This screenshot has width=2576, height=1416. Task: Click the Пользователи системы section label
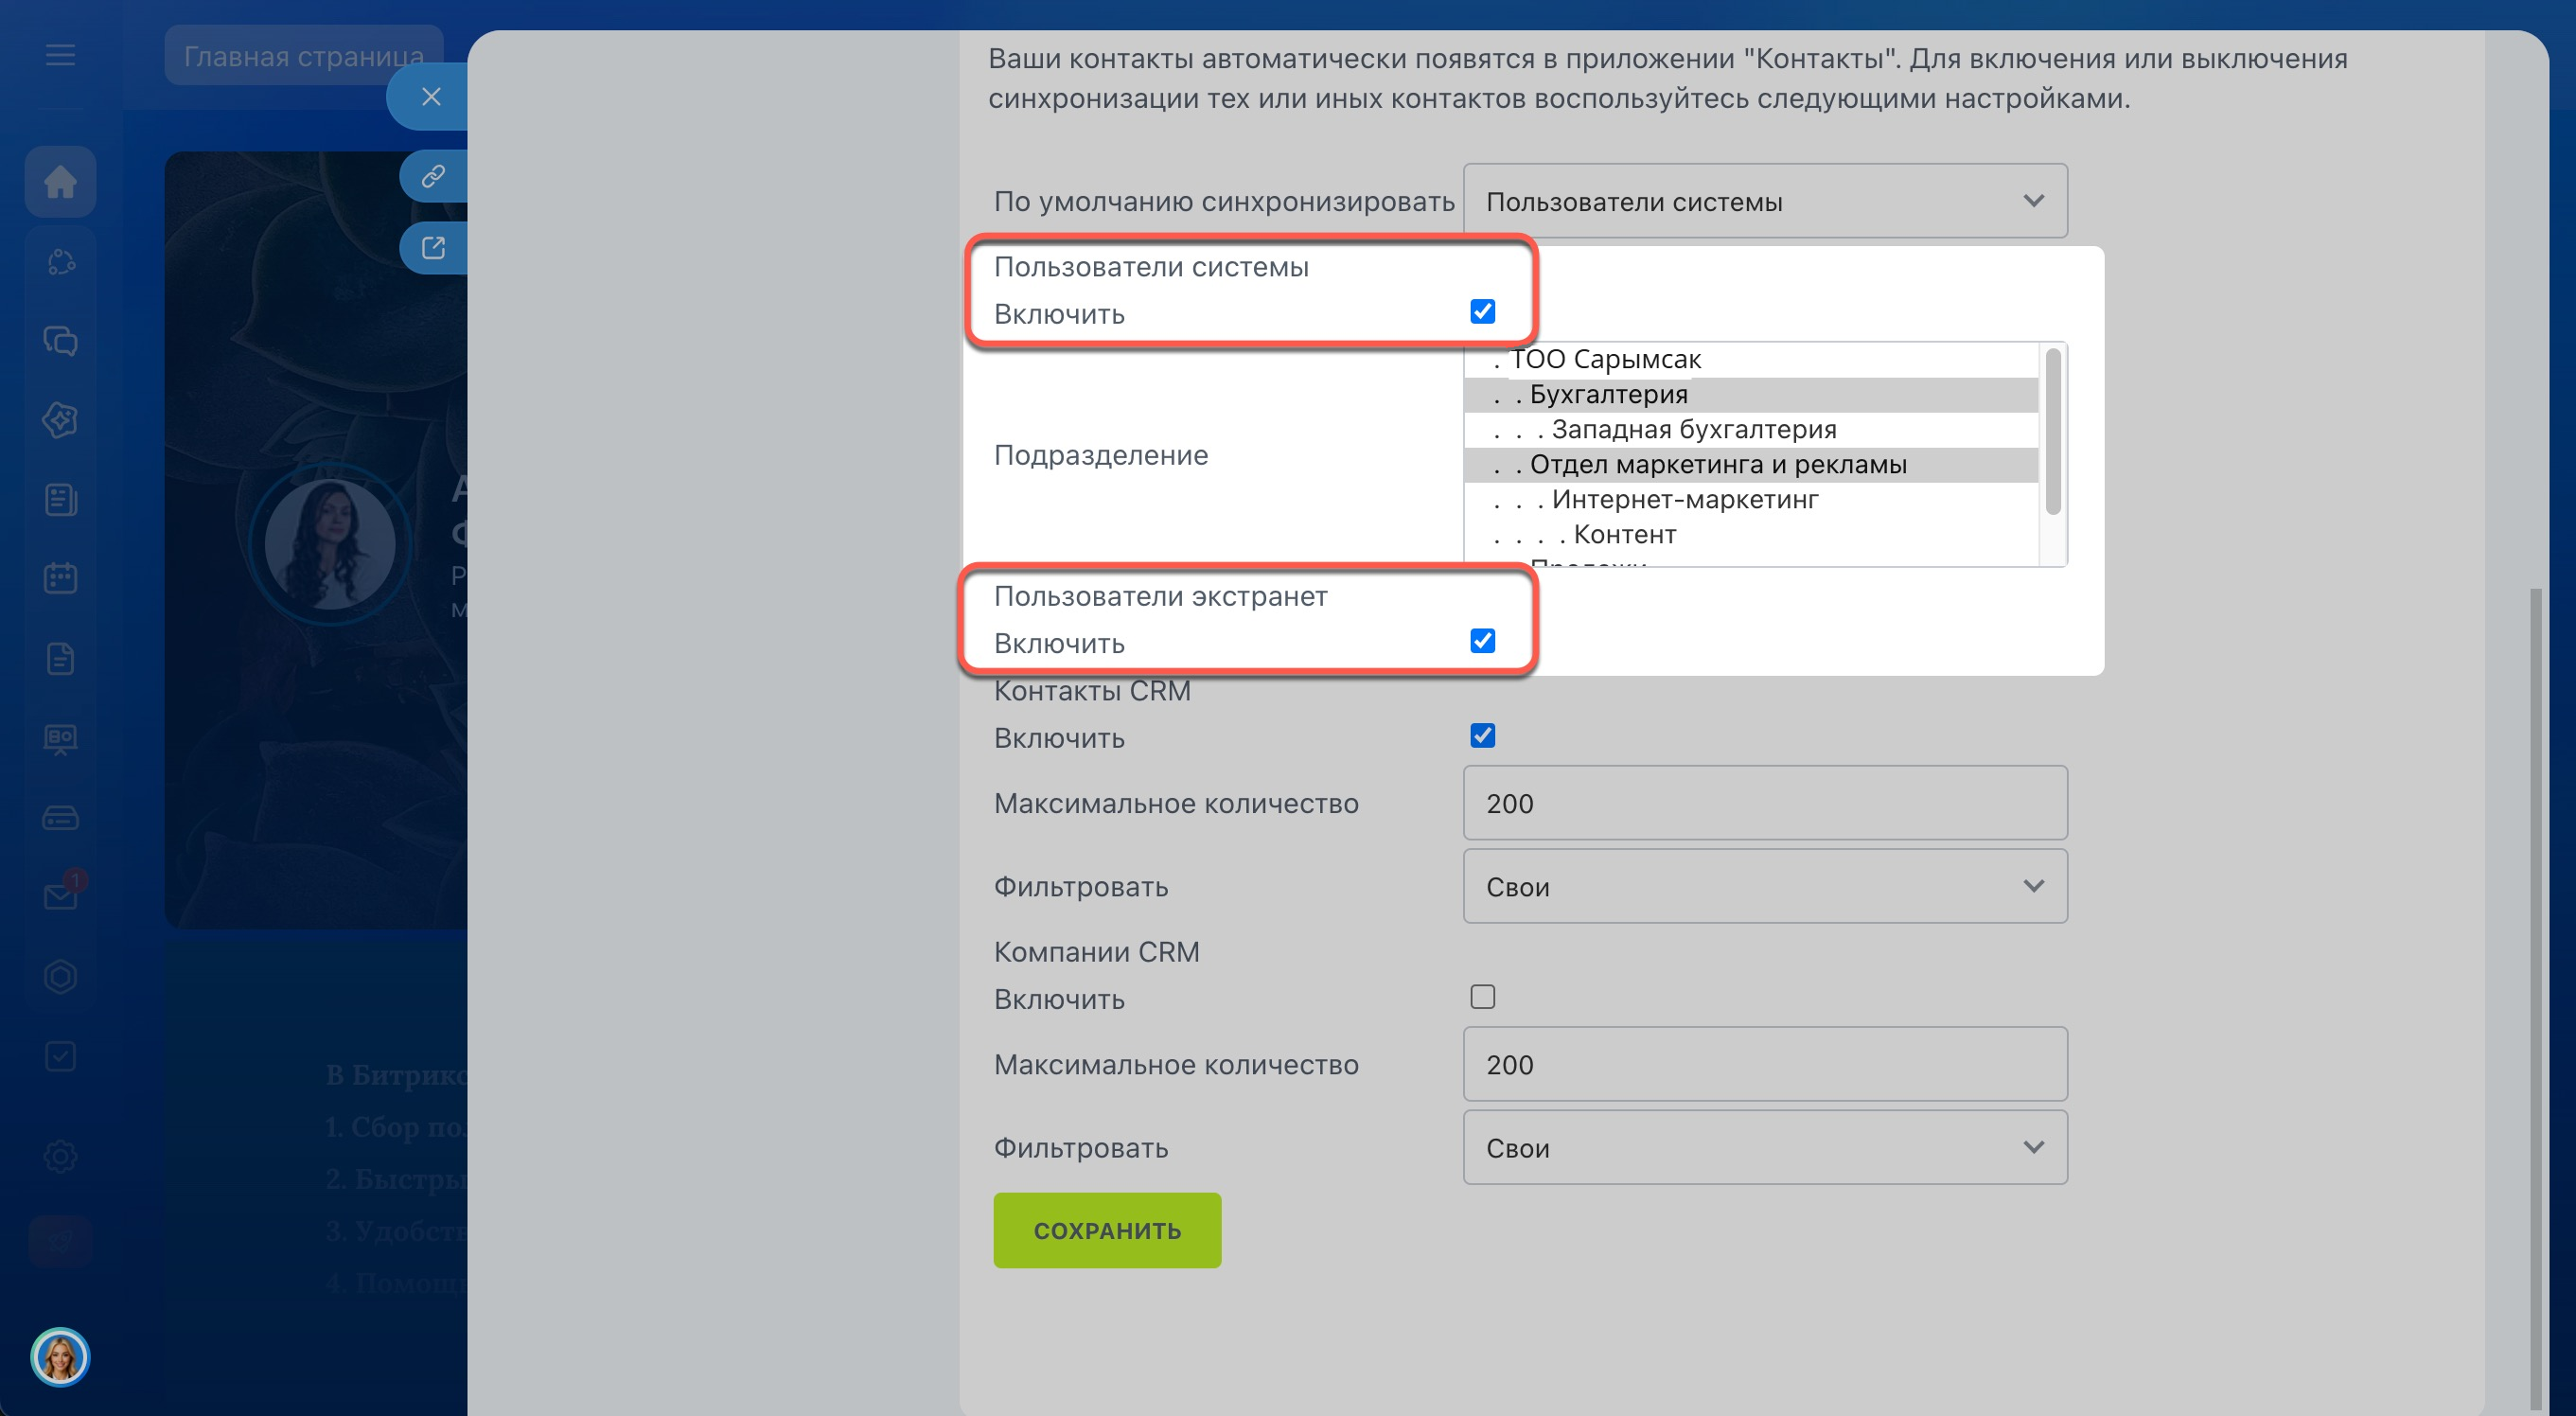tap(1151, 267)
